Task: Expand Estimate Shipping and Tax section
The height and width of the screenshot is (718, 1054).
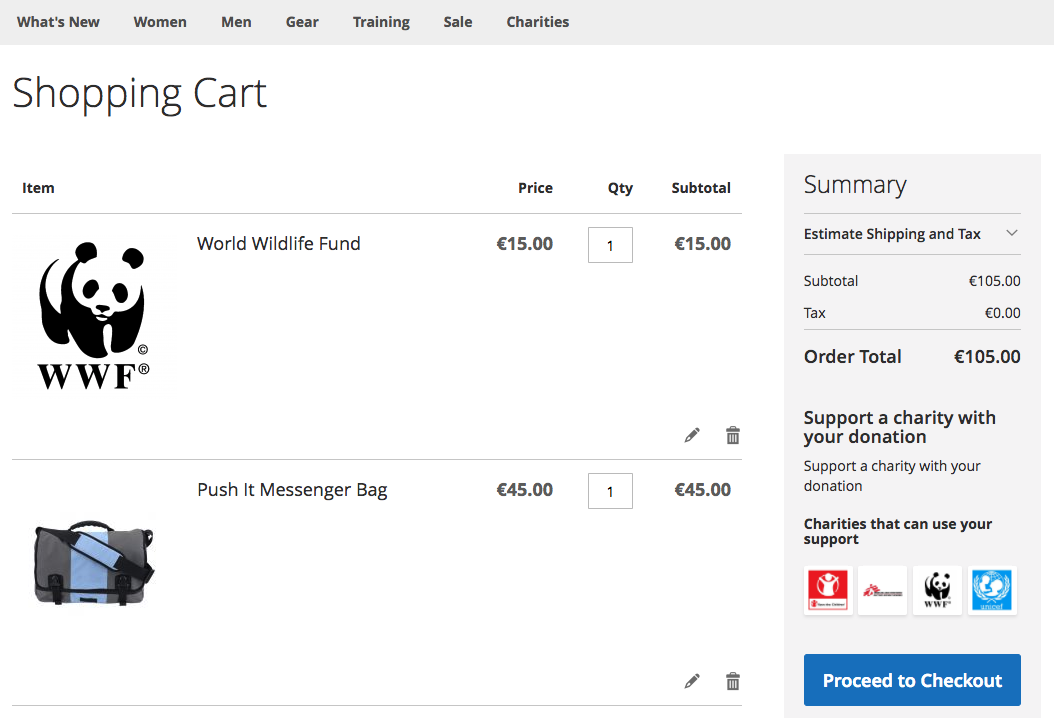Action: click(911, 234)
